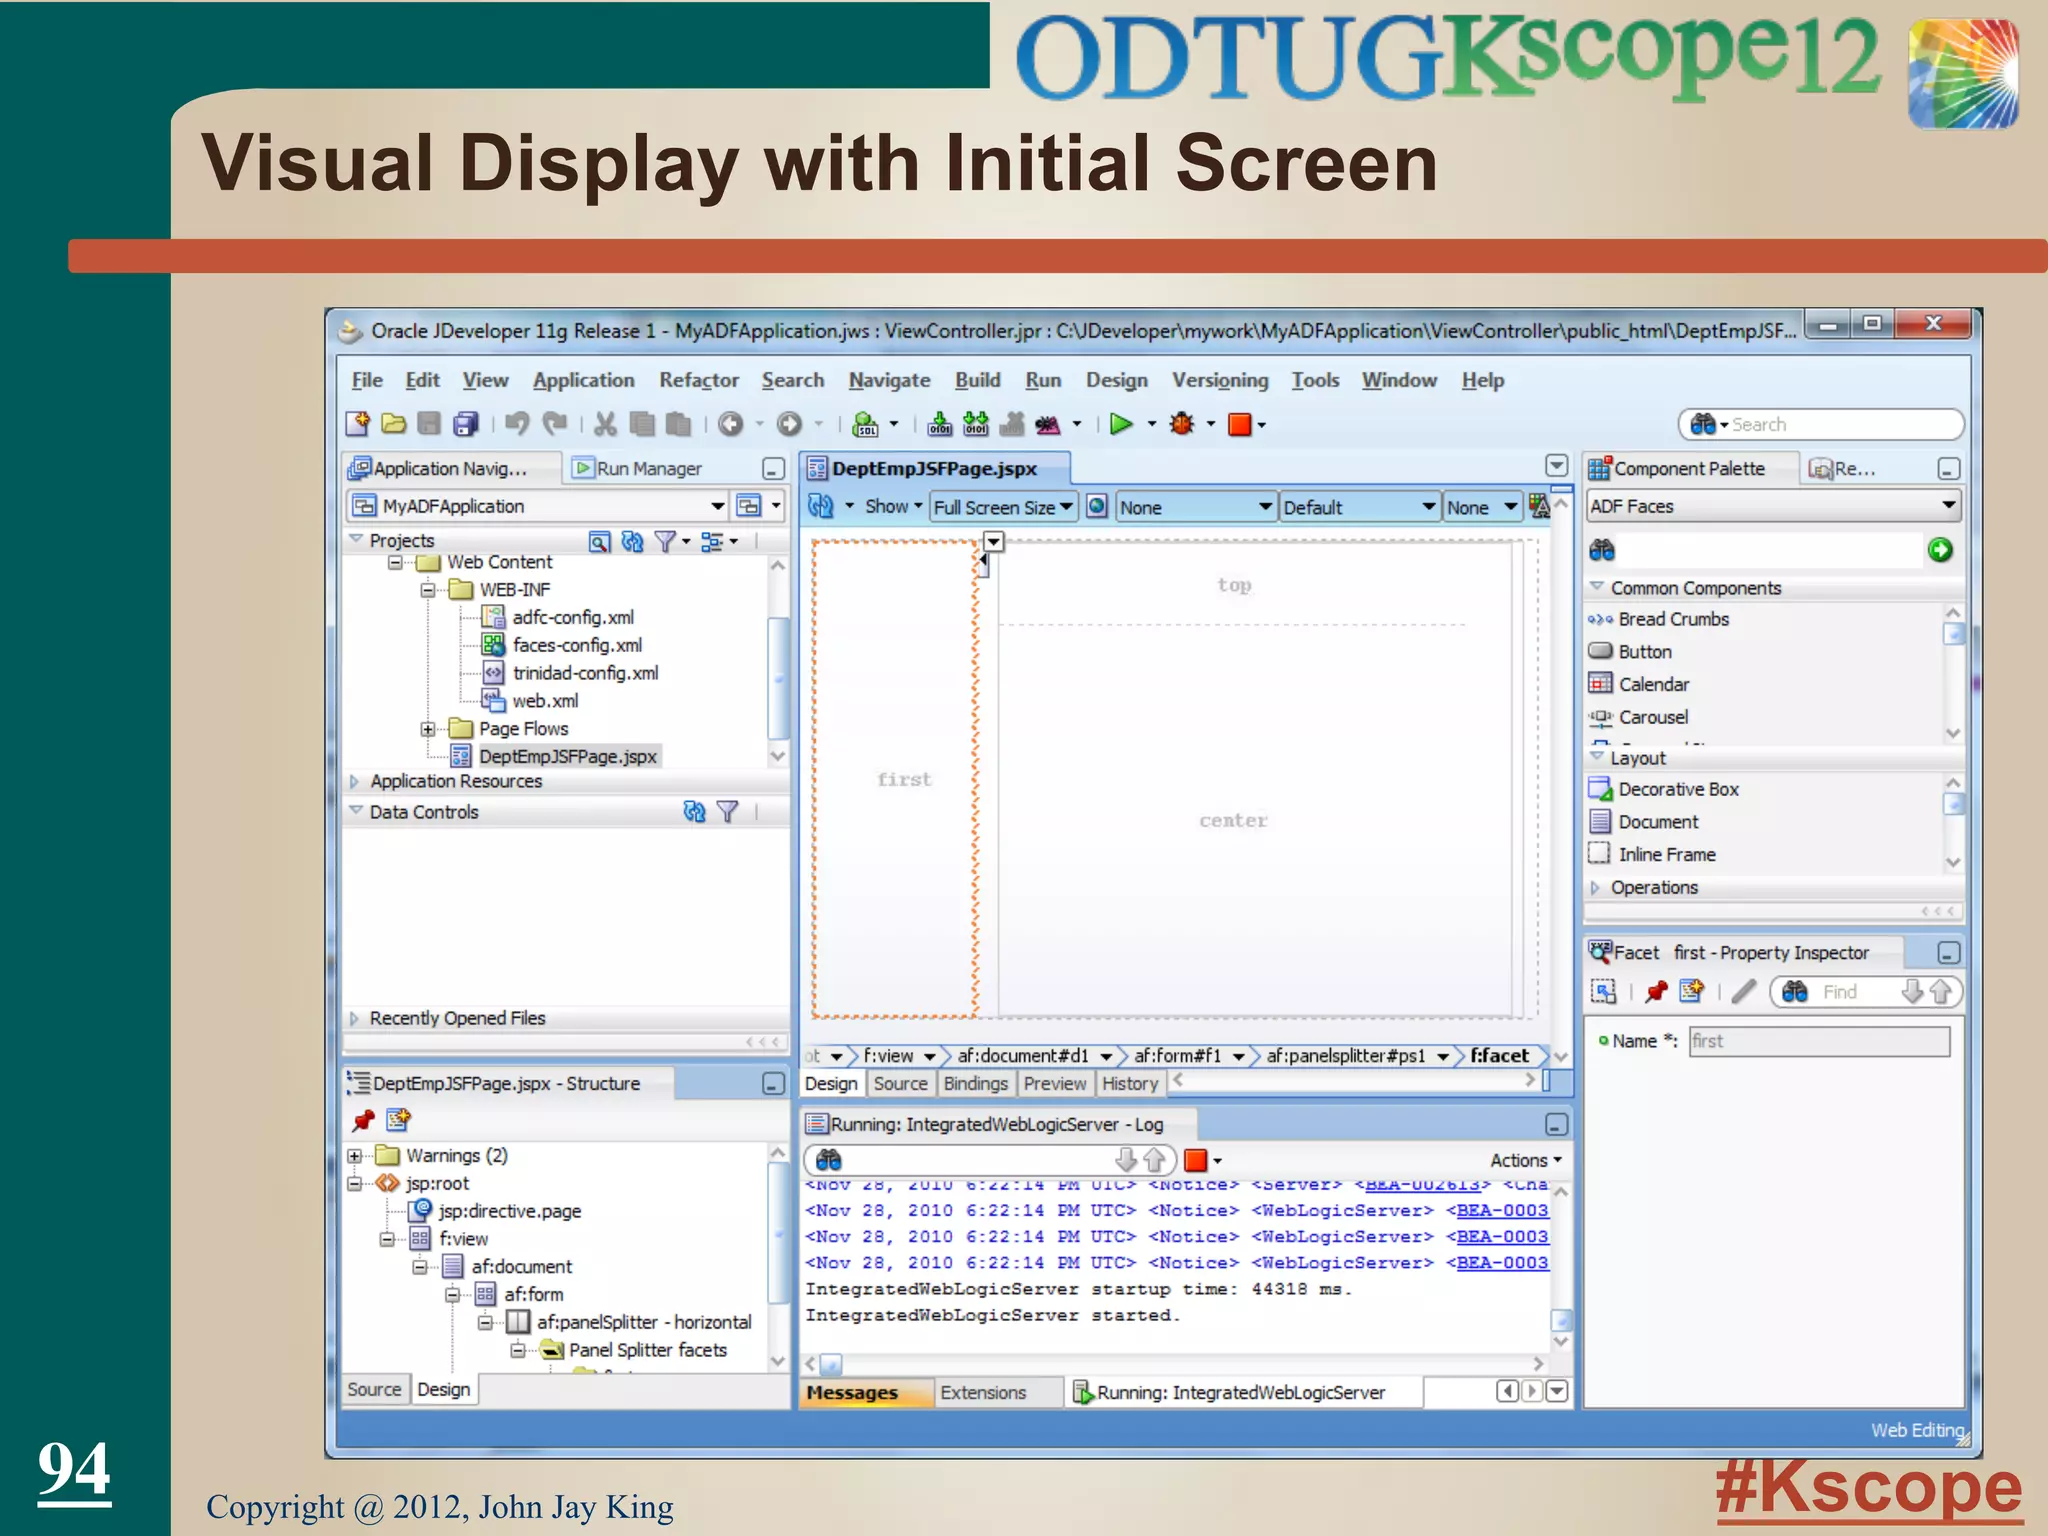Open the Build menu

click(977, 380)
